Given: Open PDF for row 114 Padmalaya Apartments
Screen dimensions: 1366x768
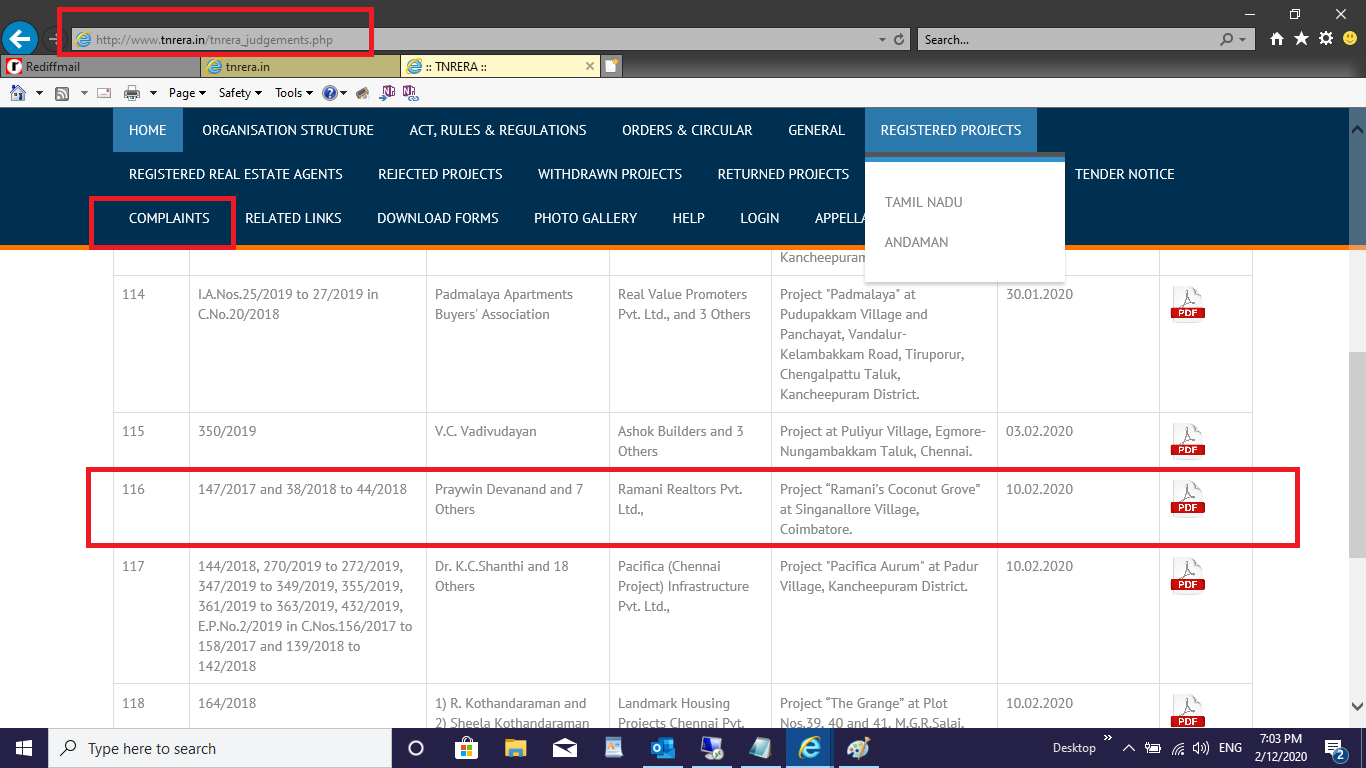Looking at the screenshot, I should (x=1187, y=304).
